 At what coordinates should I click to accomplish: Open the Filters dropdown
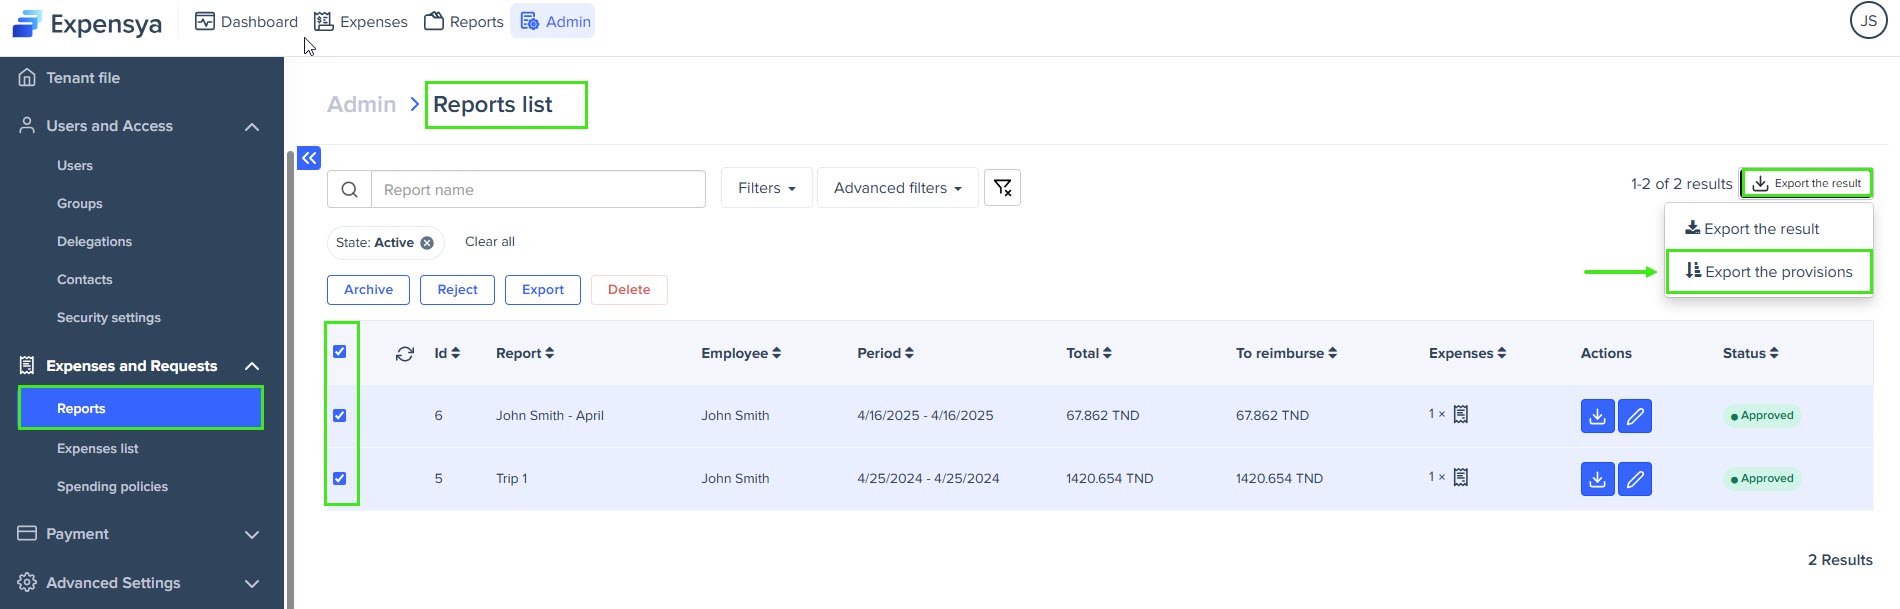point(766,188)
